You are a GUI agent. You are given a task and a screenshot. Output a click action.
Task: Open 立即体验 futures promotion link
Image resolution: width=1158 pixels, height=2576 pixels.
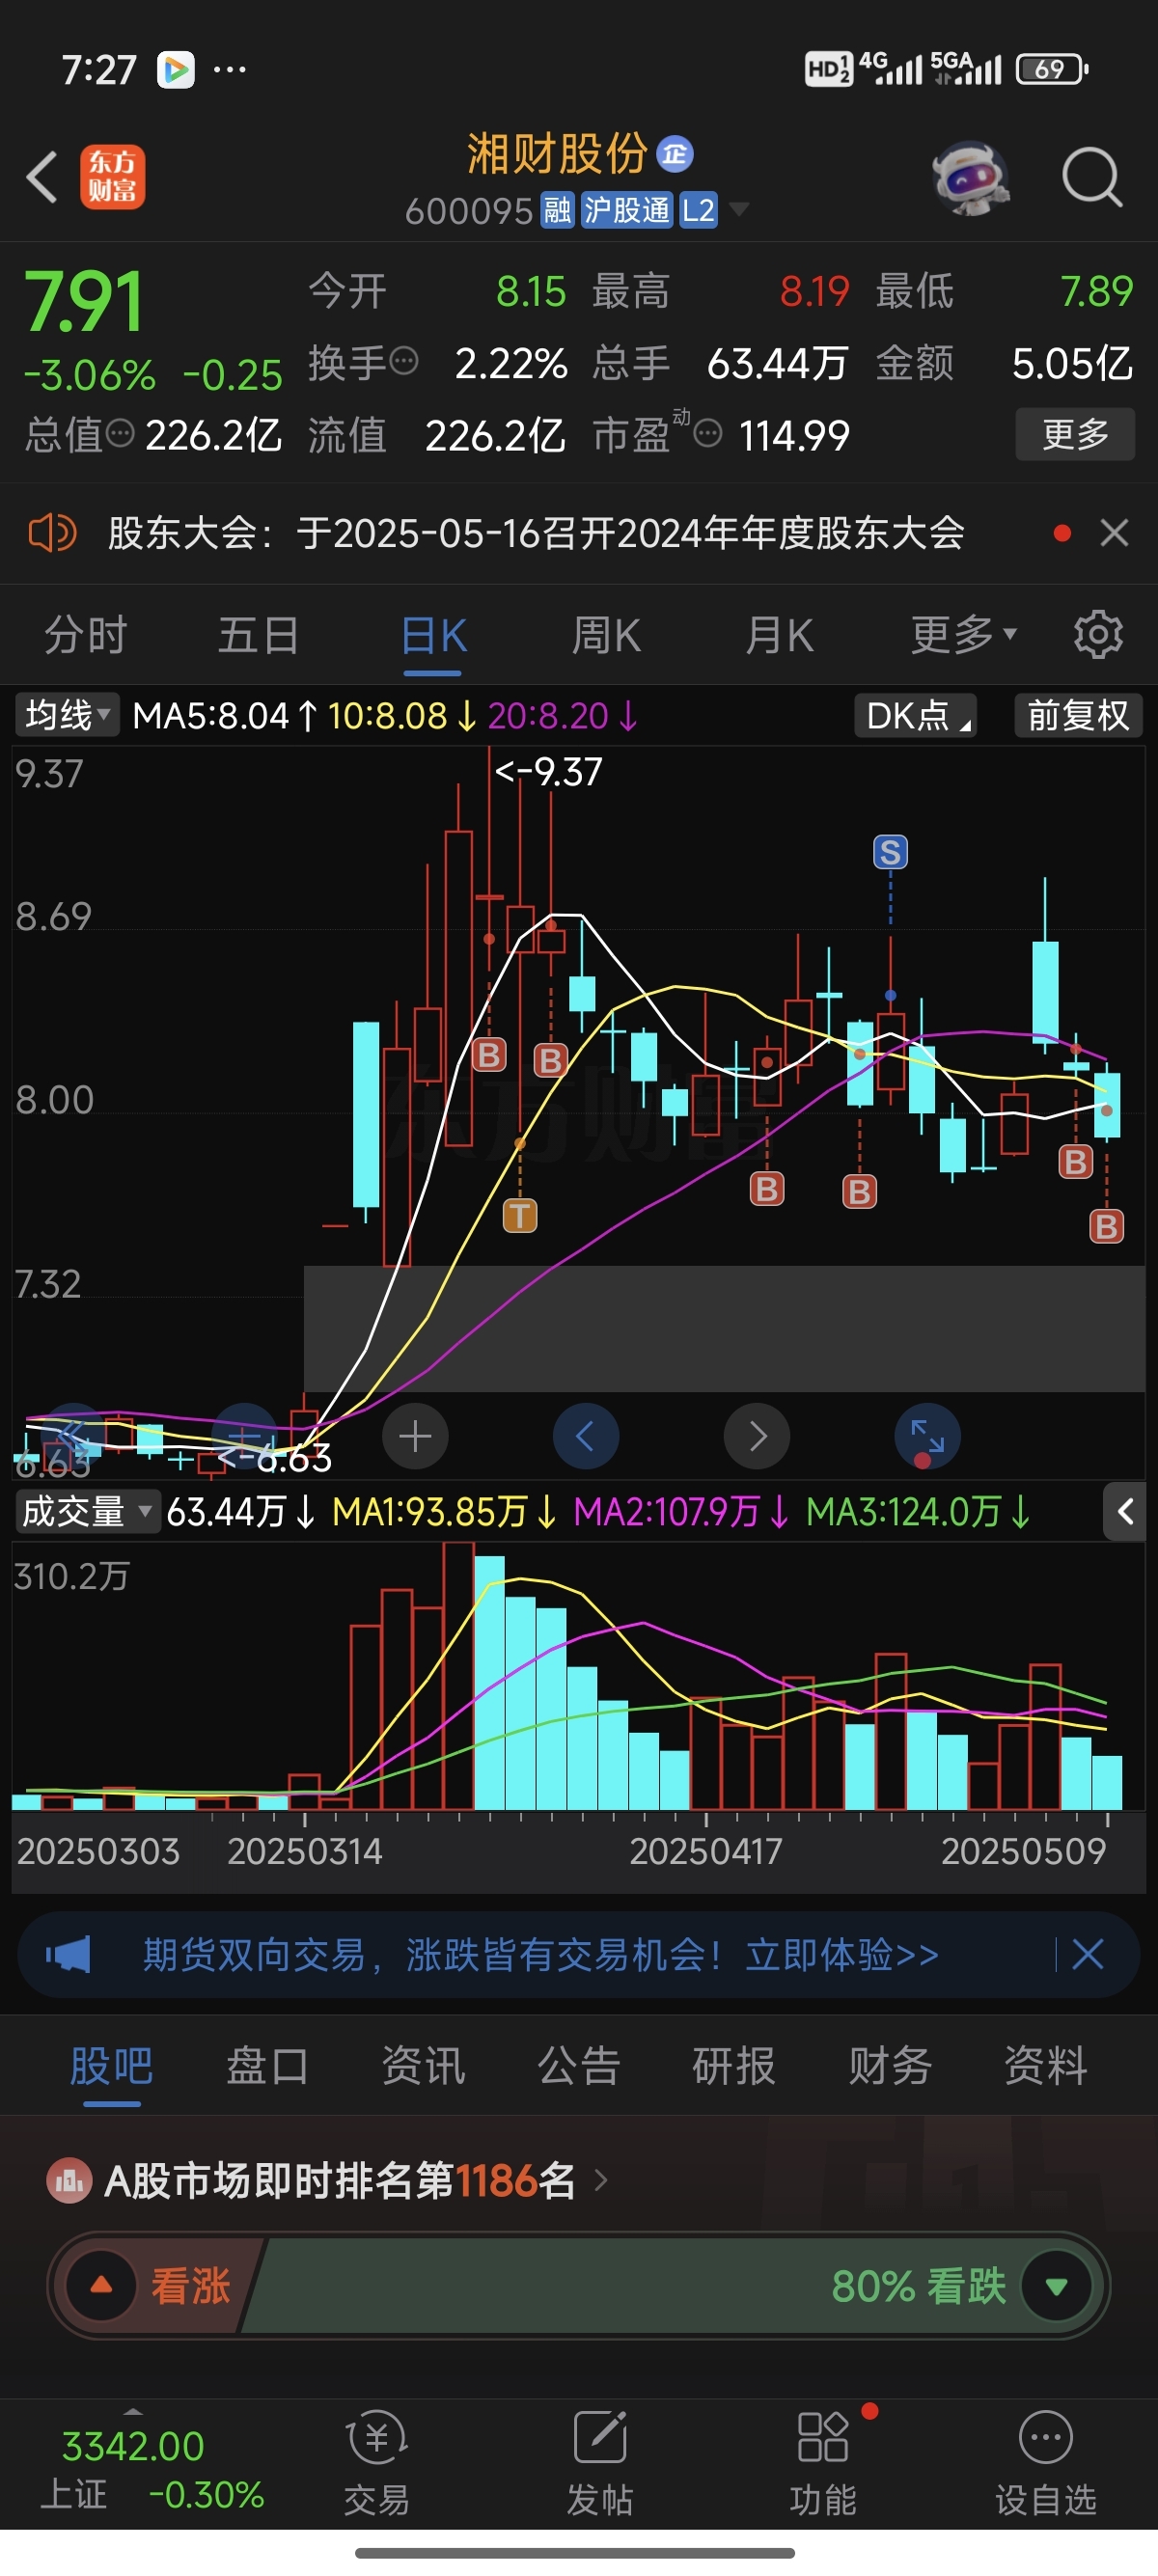point(841,1954)
